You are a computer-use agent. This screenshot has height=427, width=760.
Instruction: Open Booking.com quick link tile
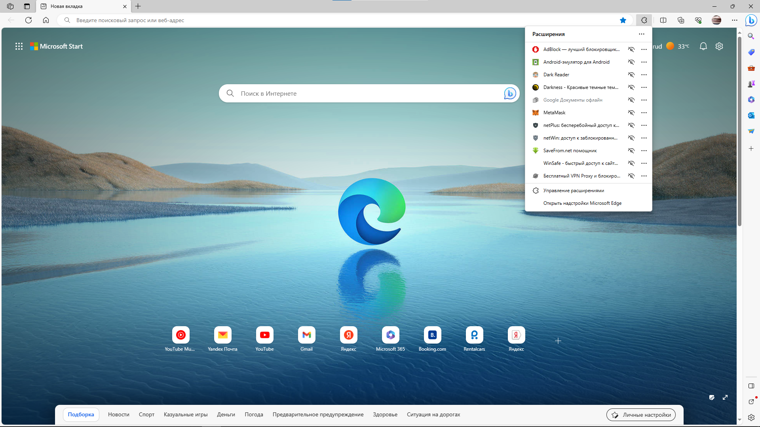[x=432, y=338]
